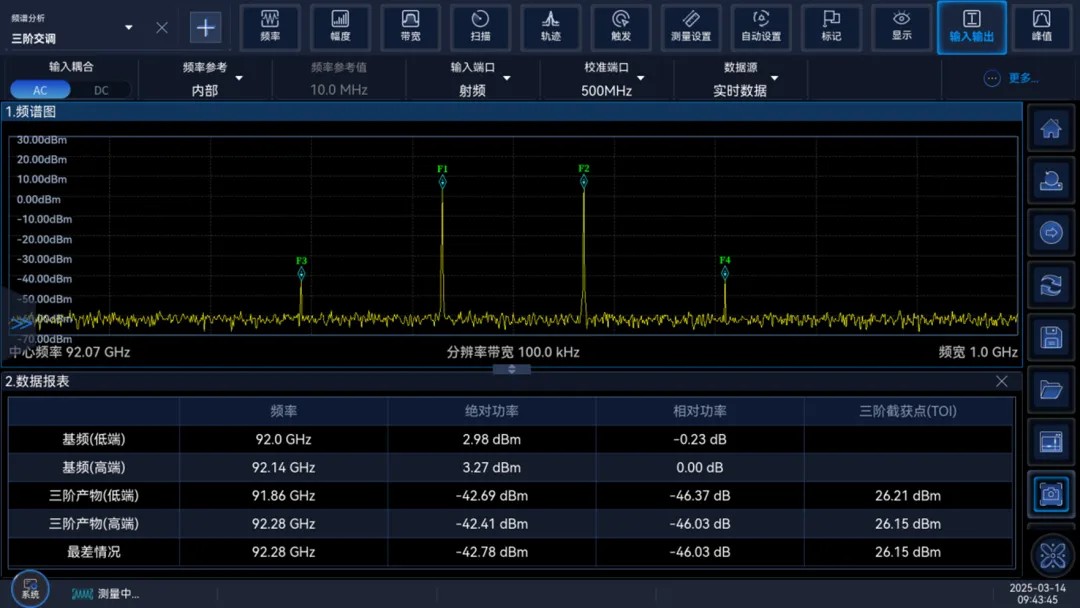Open the 频率 (Frequency) settings

point(270,27)
